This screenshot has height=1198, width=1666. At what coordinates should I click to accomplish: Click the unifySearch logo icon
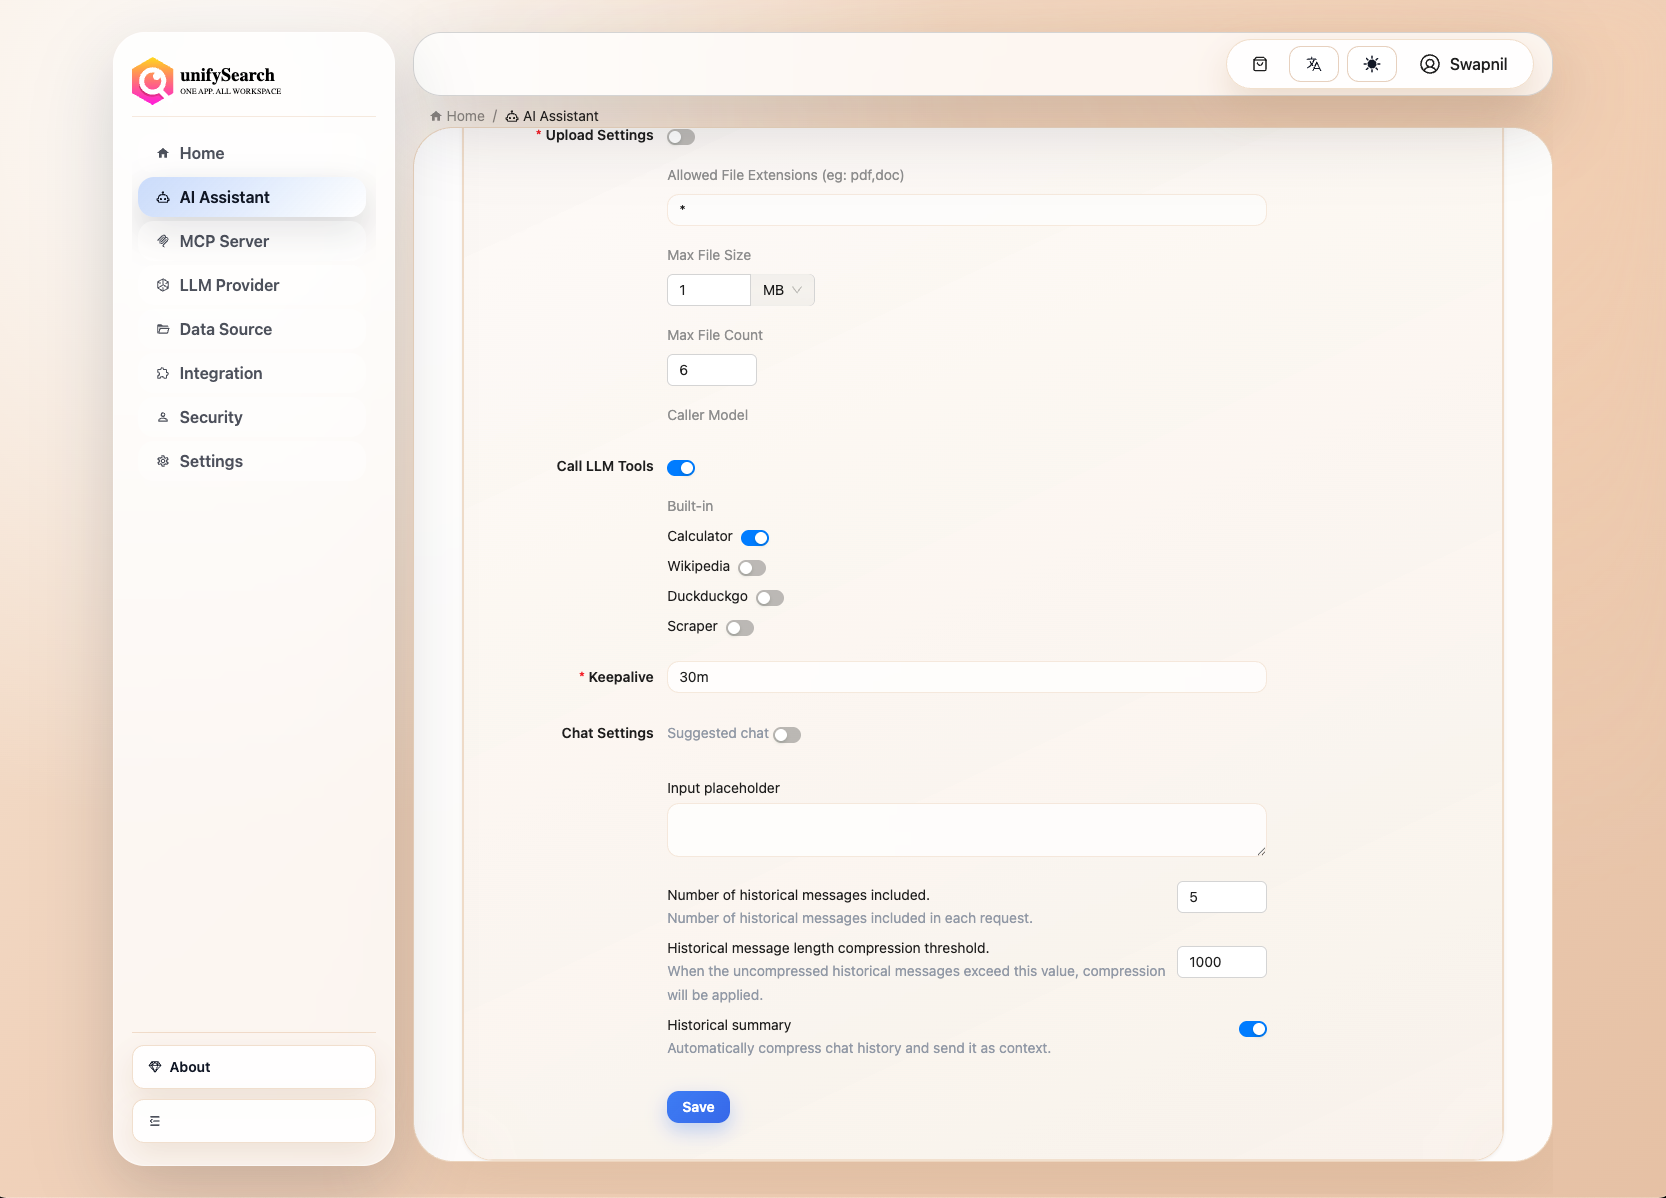153,81
